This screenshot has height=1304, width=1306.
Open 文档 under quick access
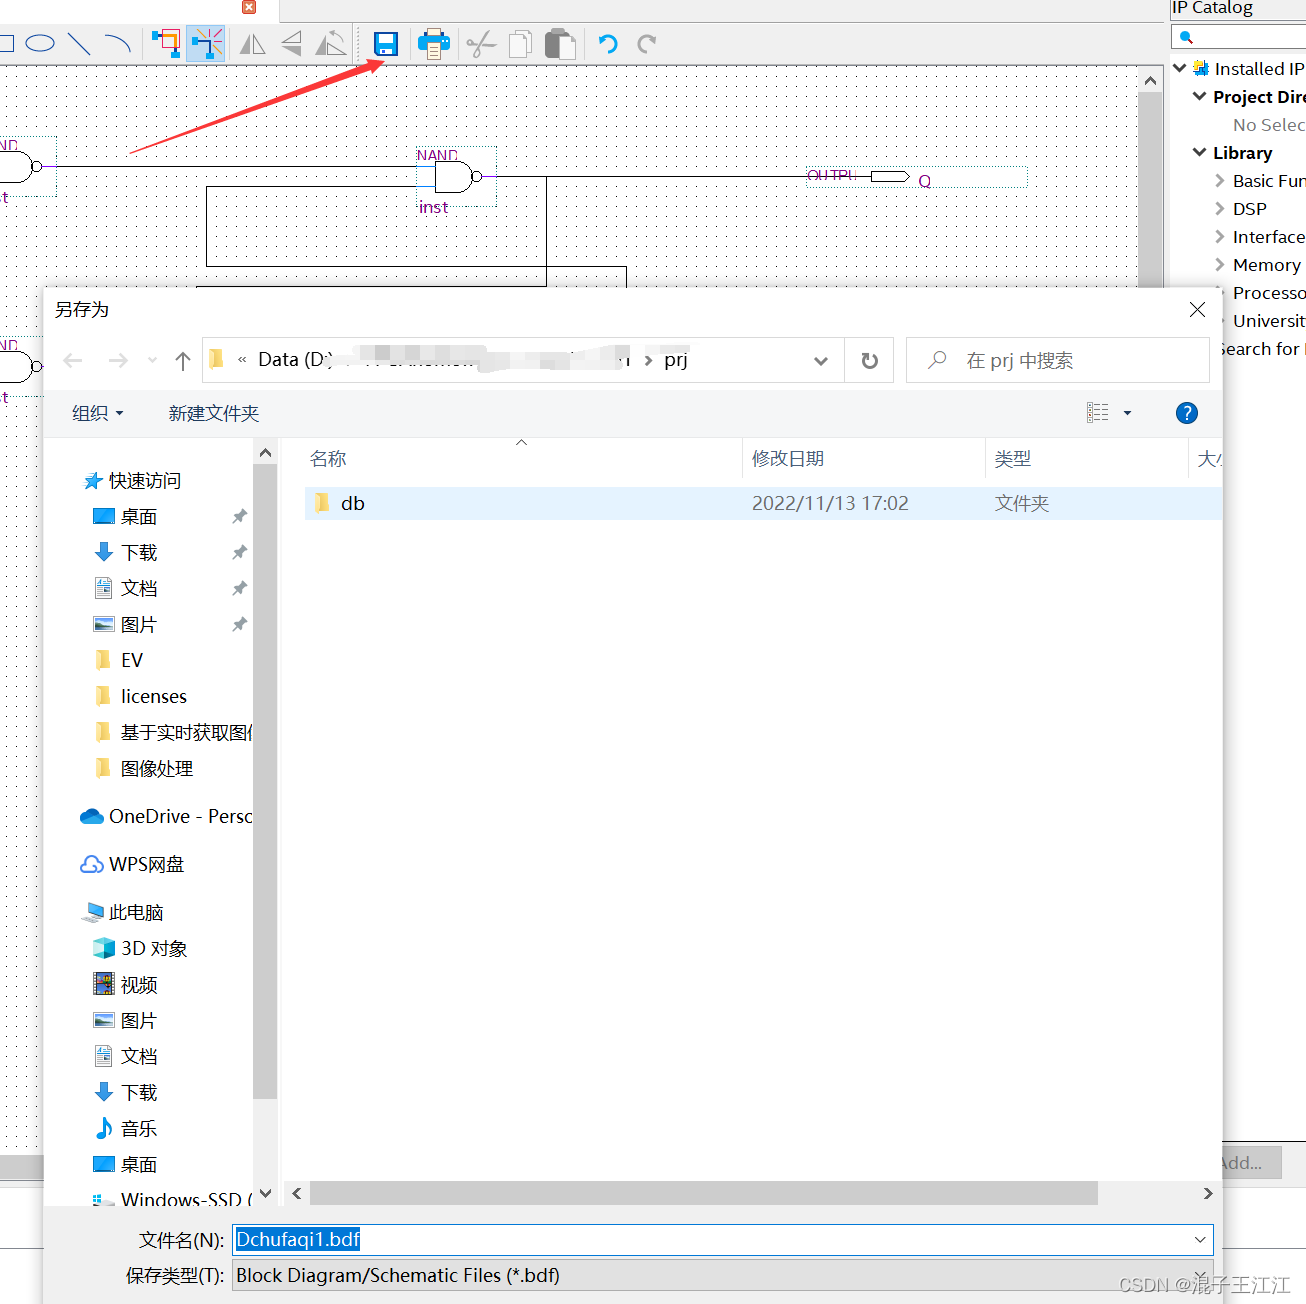click(x=126, y=589)
